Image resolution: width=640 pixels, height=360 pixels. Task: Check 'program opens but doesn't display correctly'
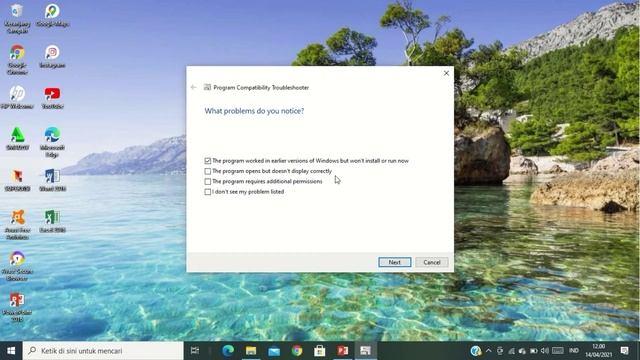[207, 171]
